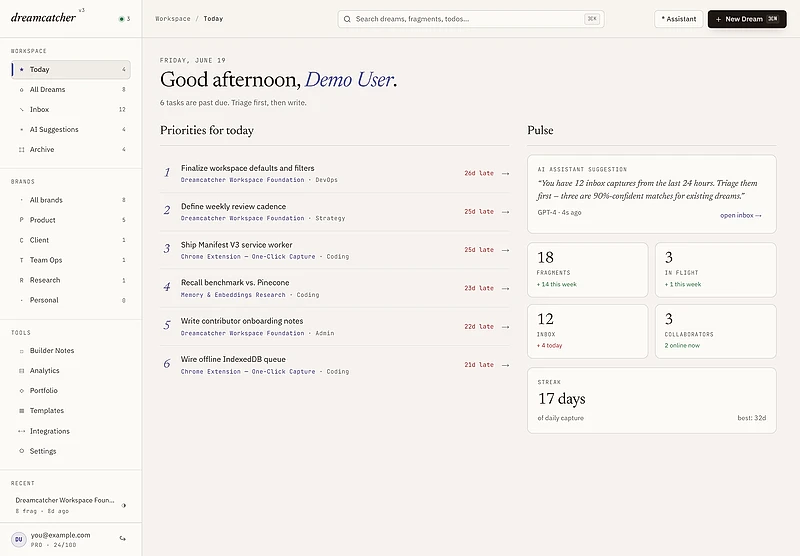Open the Assistant panel
The height and width of the screenshot is (556, 800).
(679, 19)
